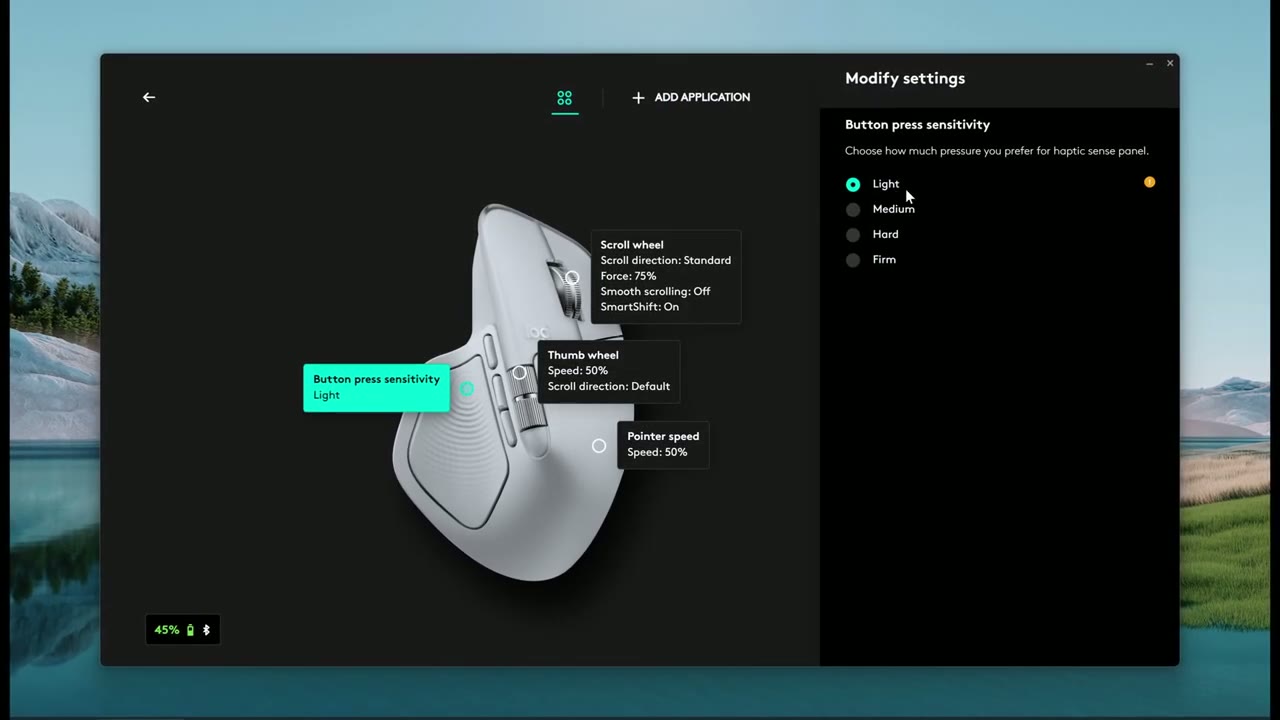Viewport: 1280px width, 720px height.
Task: Select the Firm sensitivity option
Action: click(x=853, y=259)
